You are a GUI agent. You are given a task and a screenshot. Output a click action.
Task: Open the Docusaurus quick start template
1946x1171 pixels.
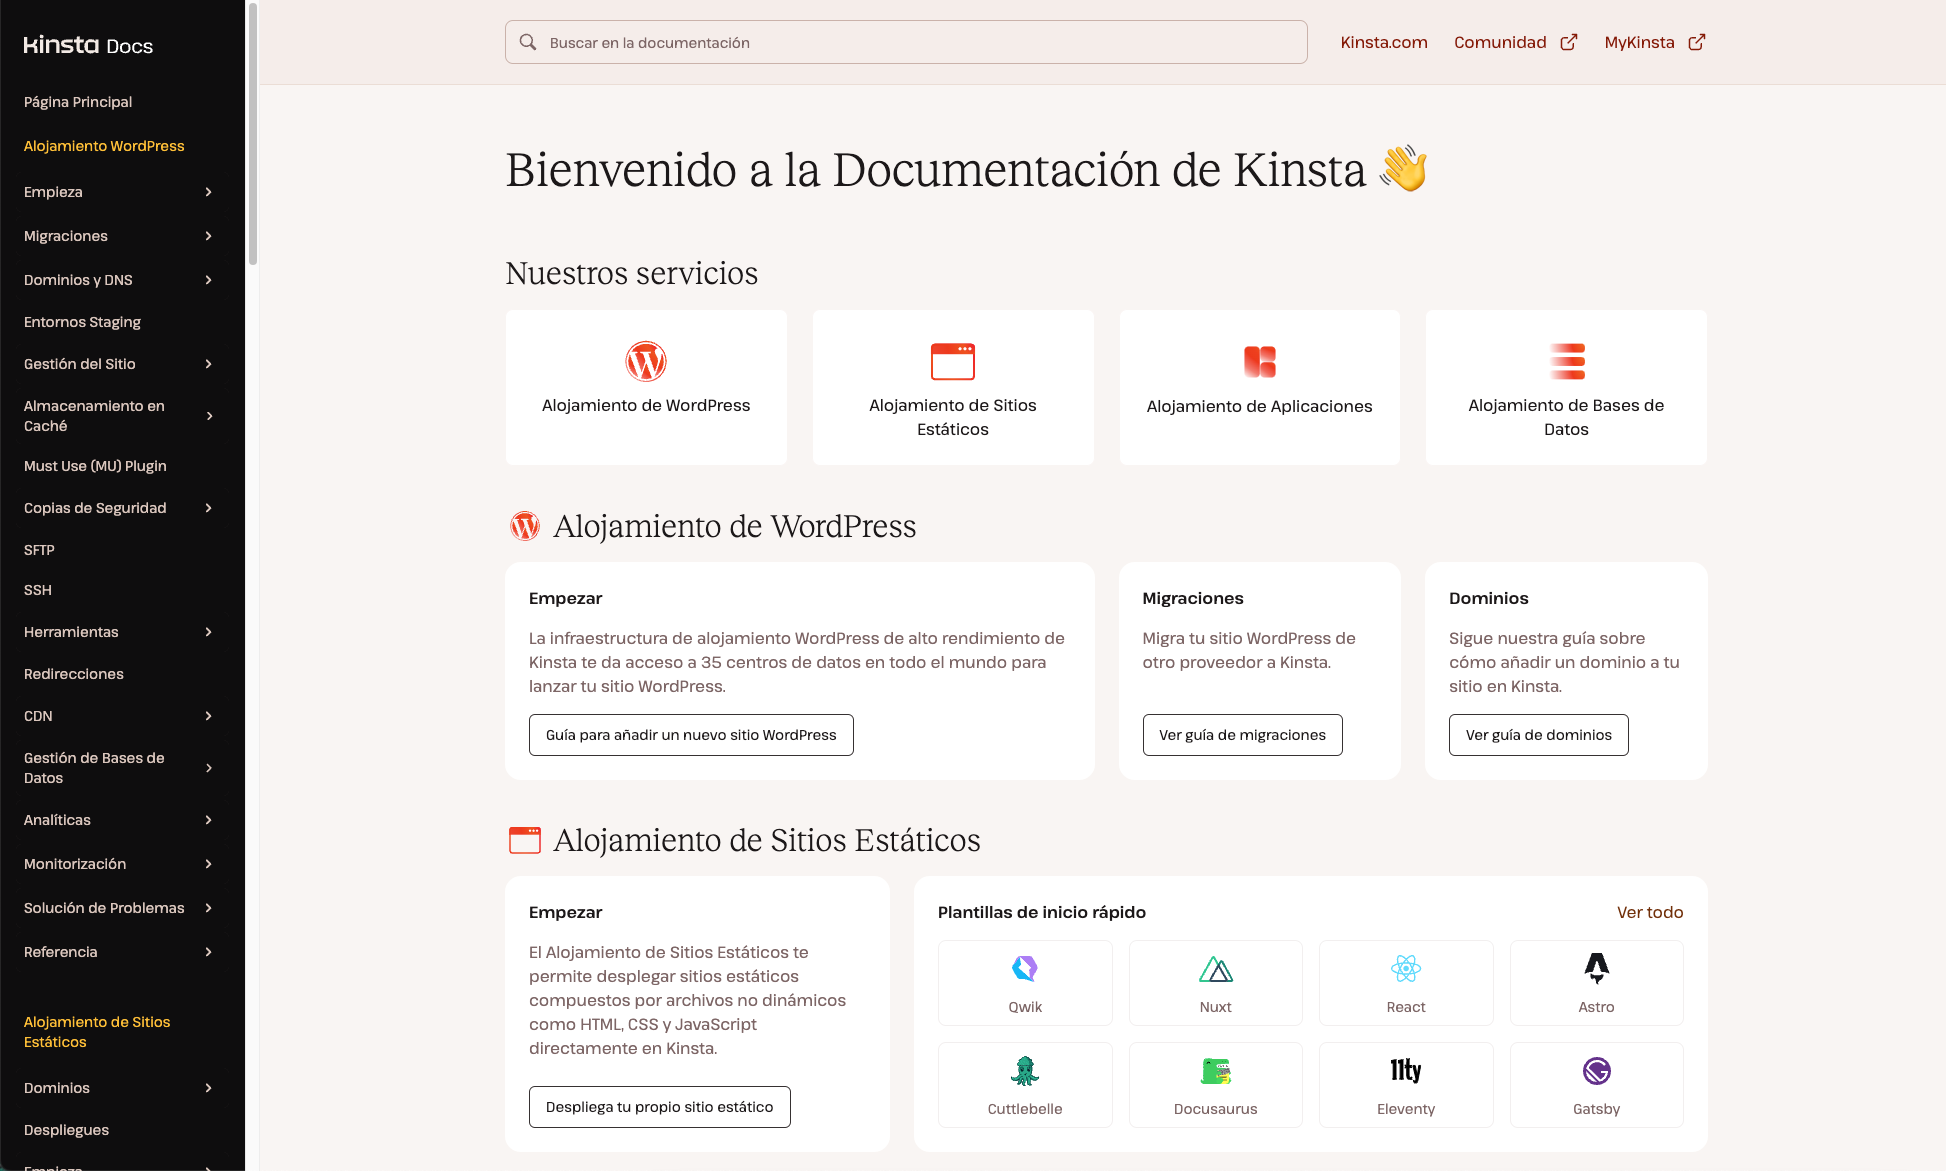(1215, 1070)
